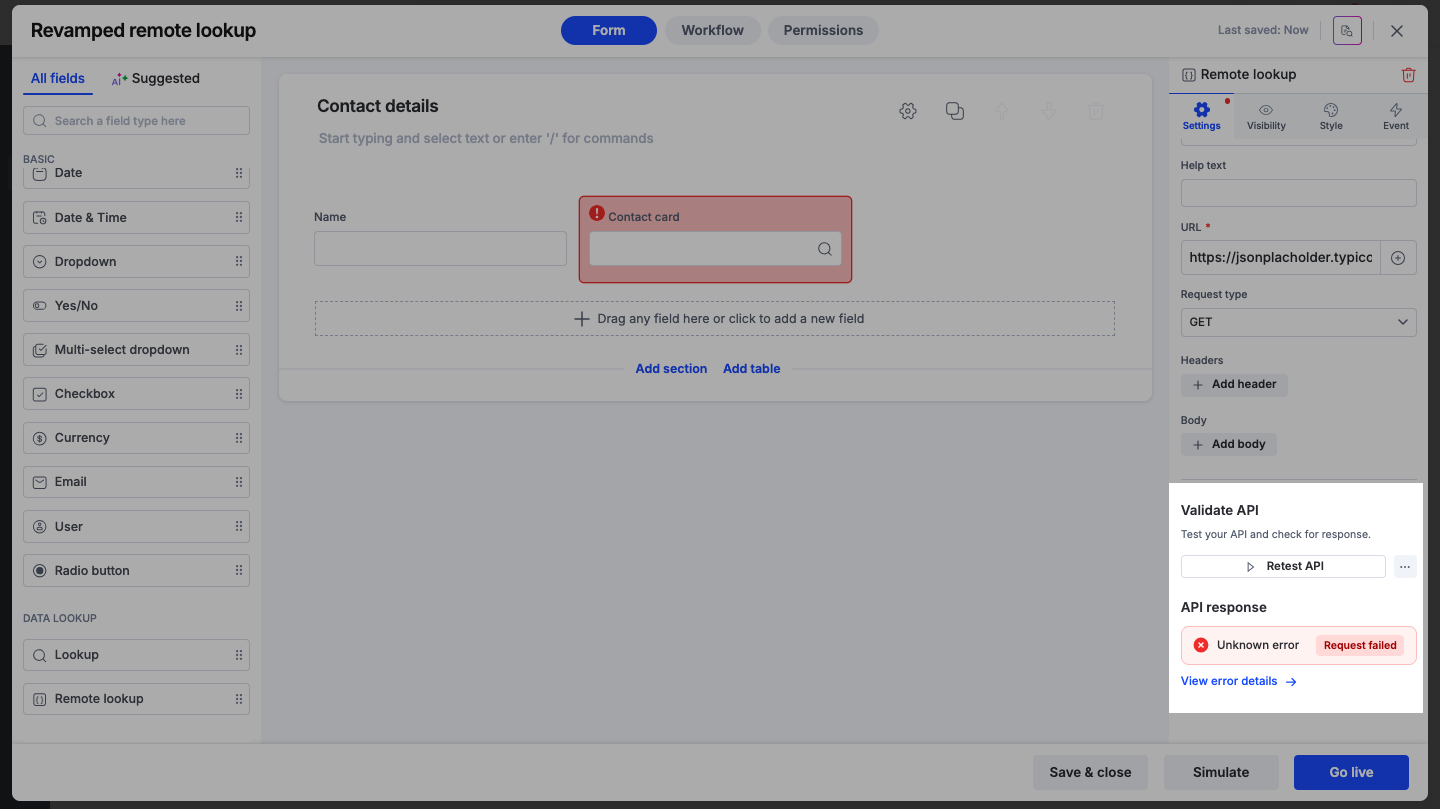The width and height of the screenshot is (1440, 809).
Task: Click the red error icon beside Unknown error
Action: (1201, 645)
